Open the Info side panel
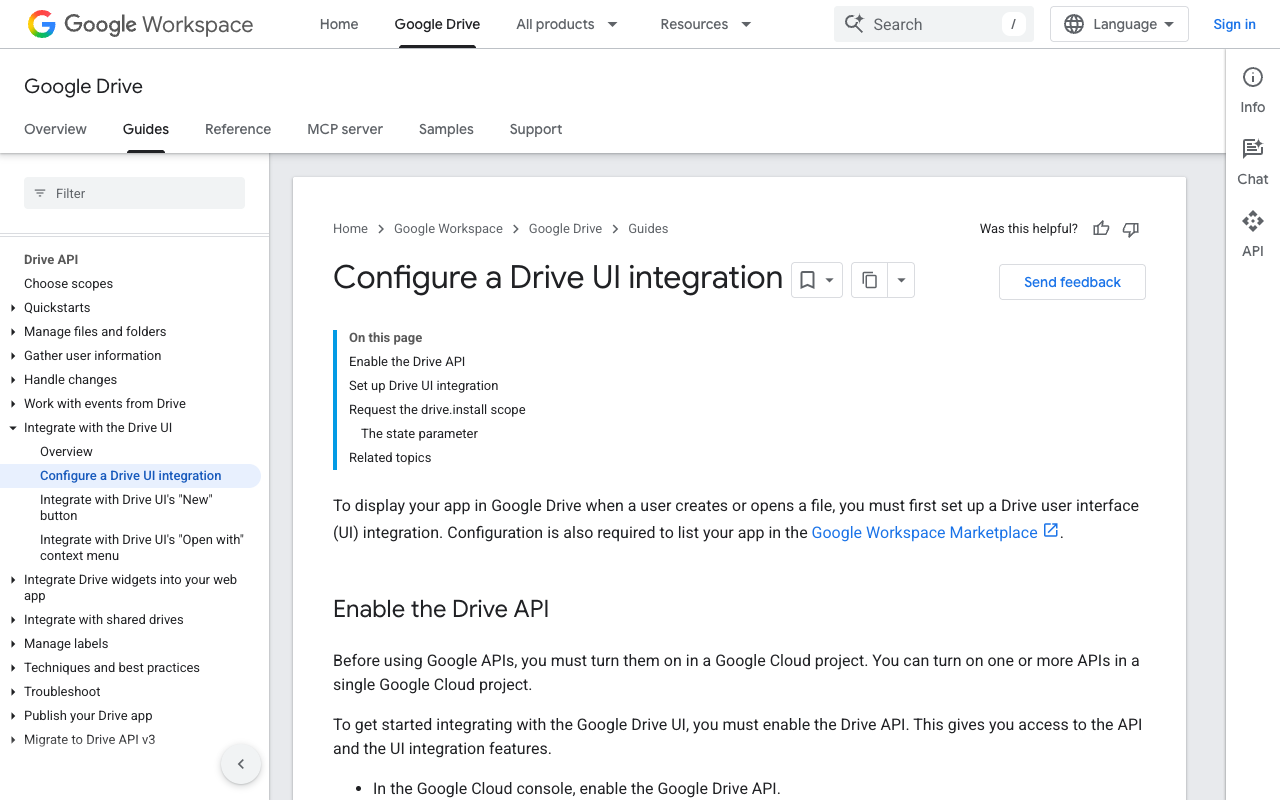The width and height of the screenshot is (1280, 800). coord(1253,90)
